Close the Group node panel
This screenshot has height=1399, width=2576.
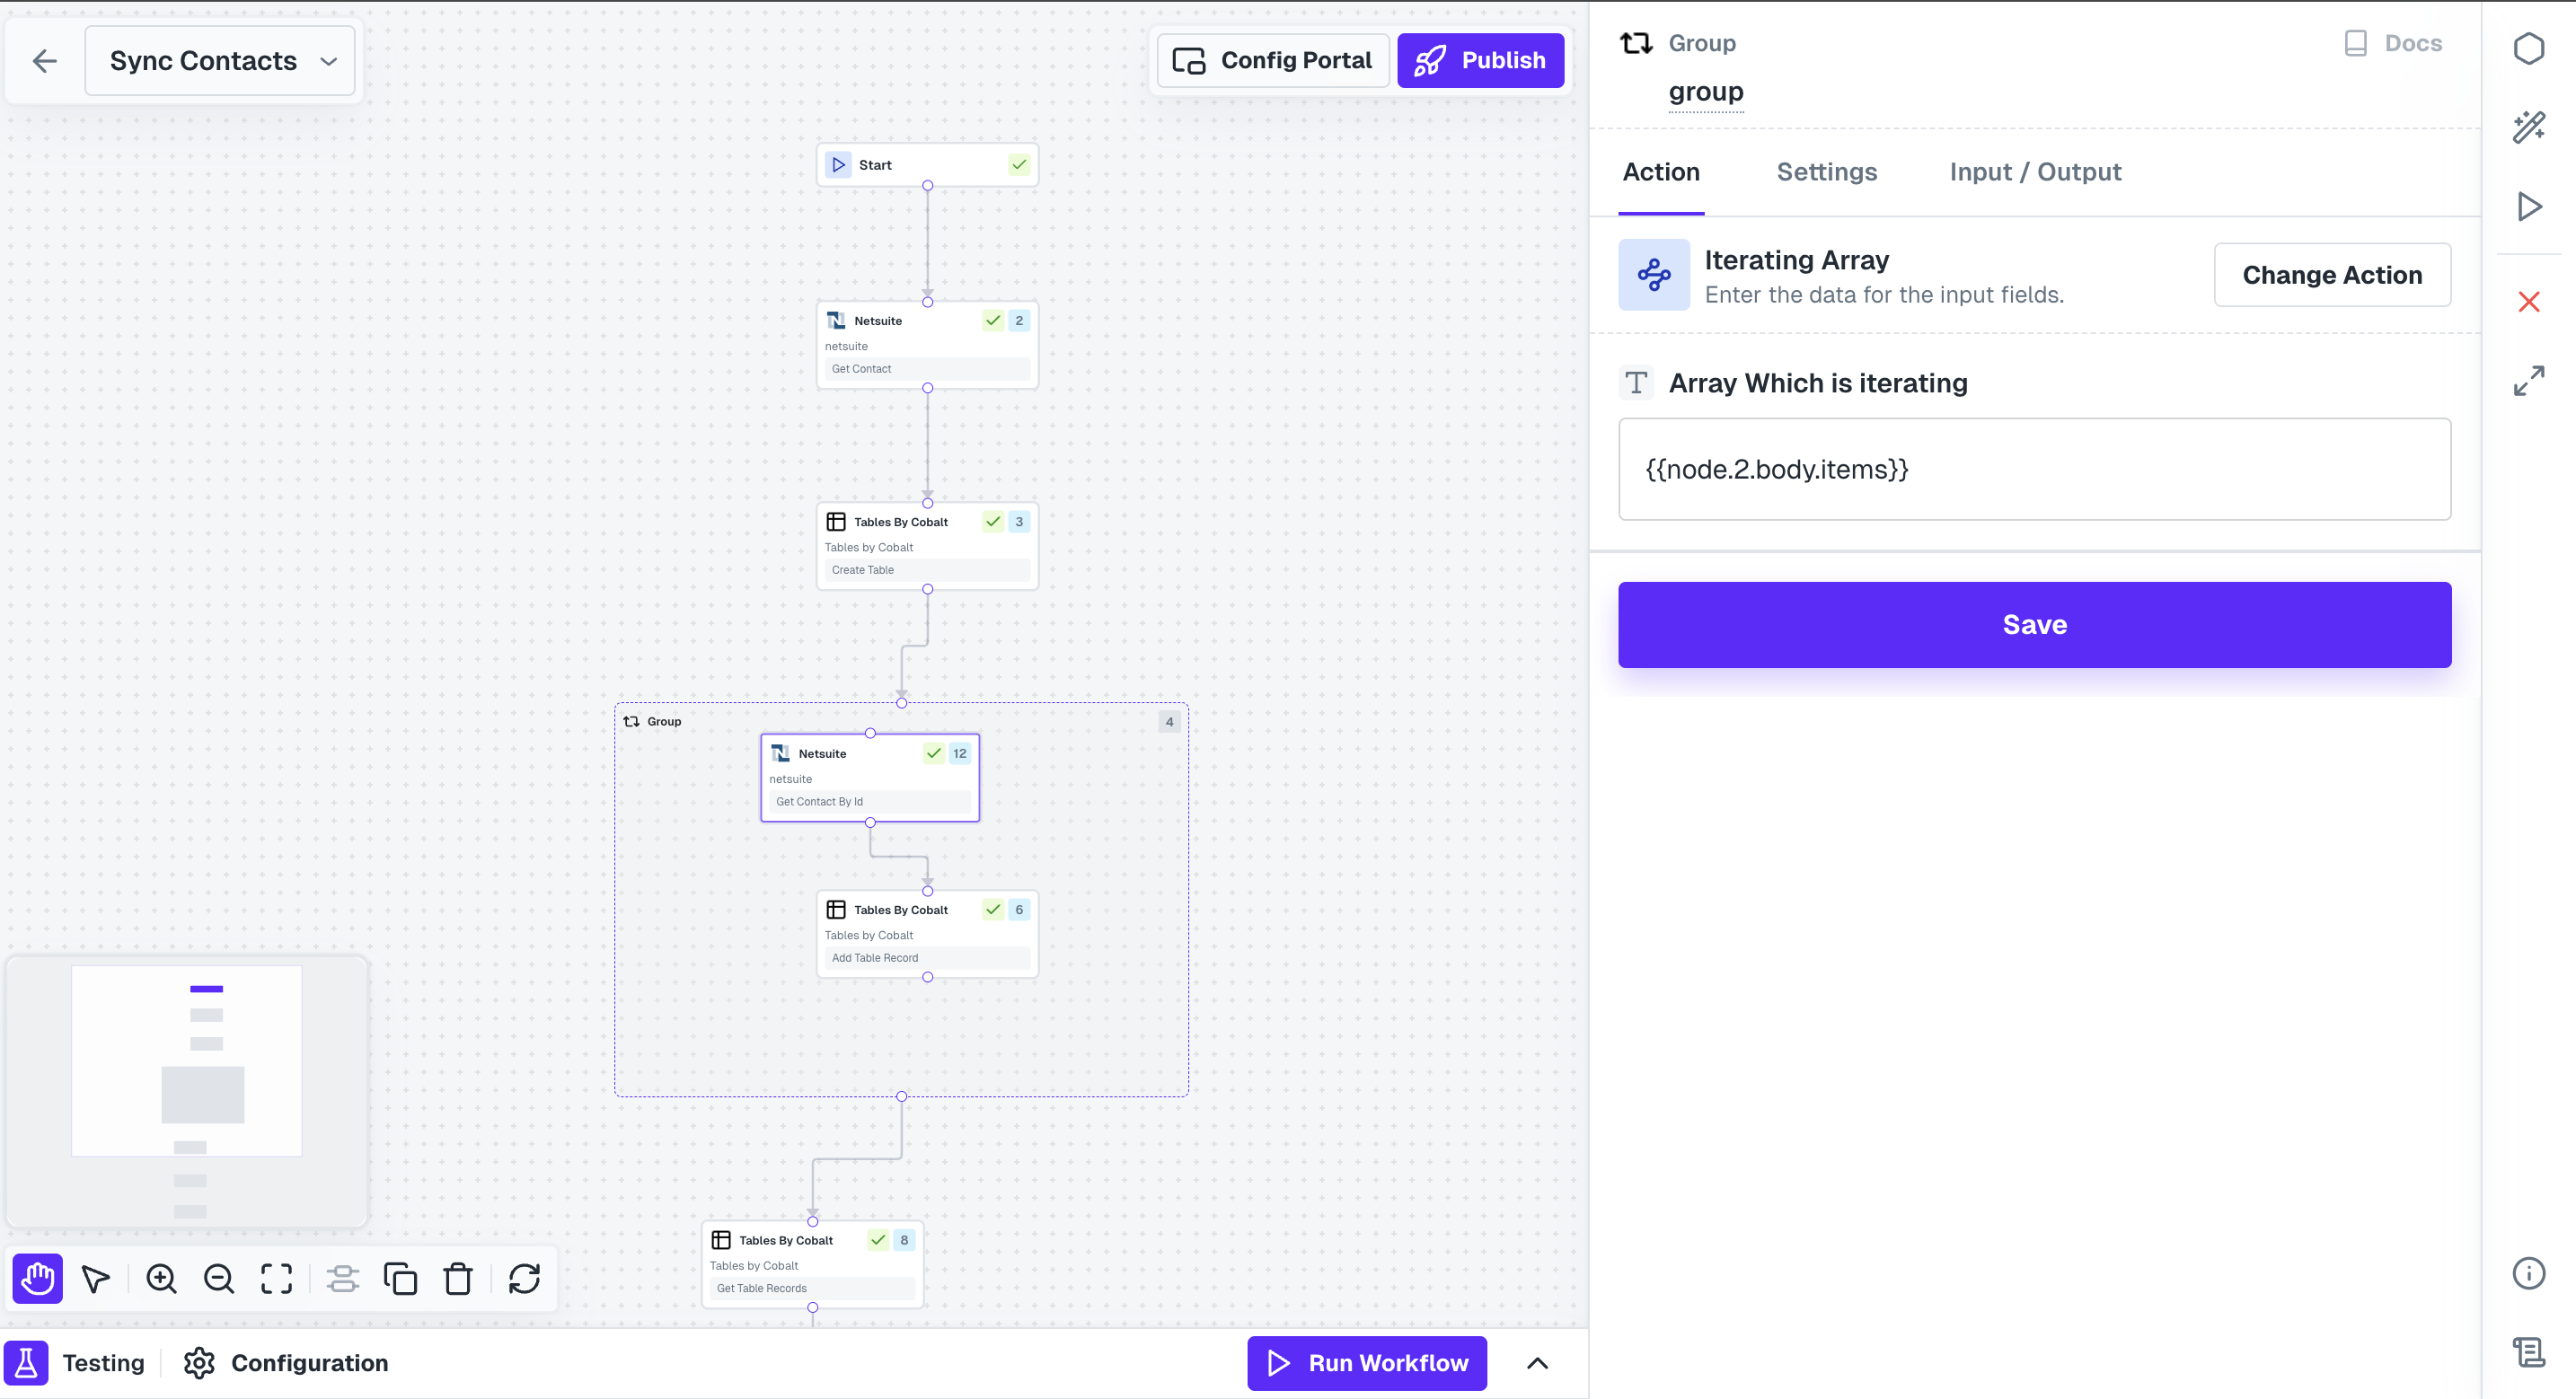2529,302
